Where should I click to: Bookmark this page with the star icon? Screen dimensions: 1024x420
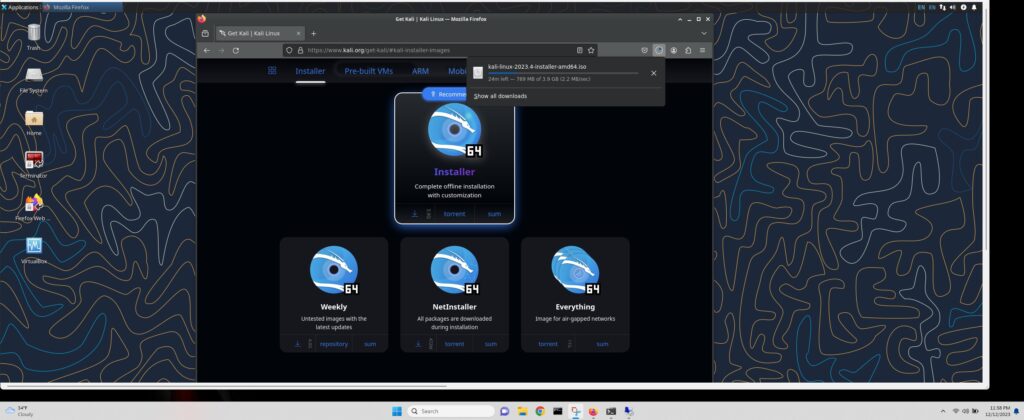[591, 50]
